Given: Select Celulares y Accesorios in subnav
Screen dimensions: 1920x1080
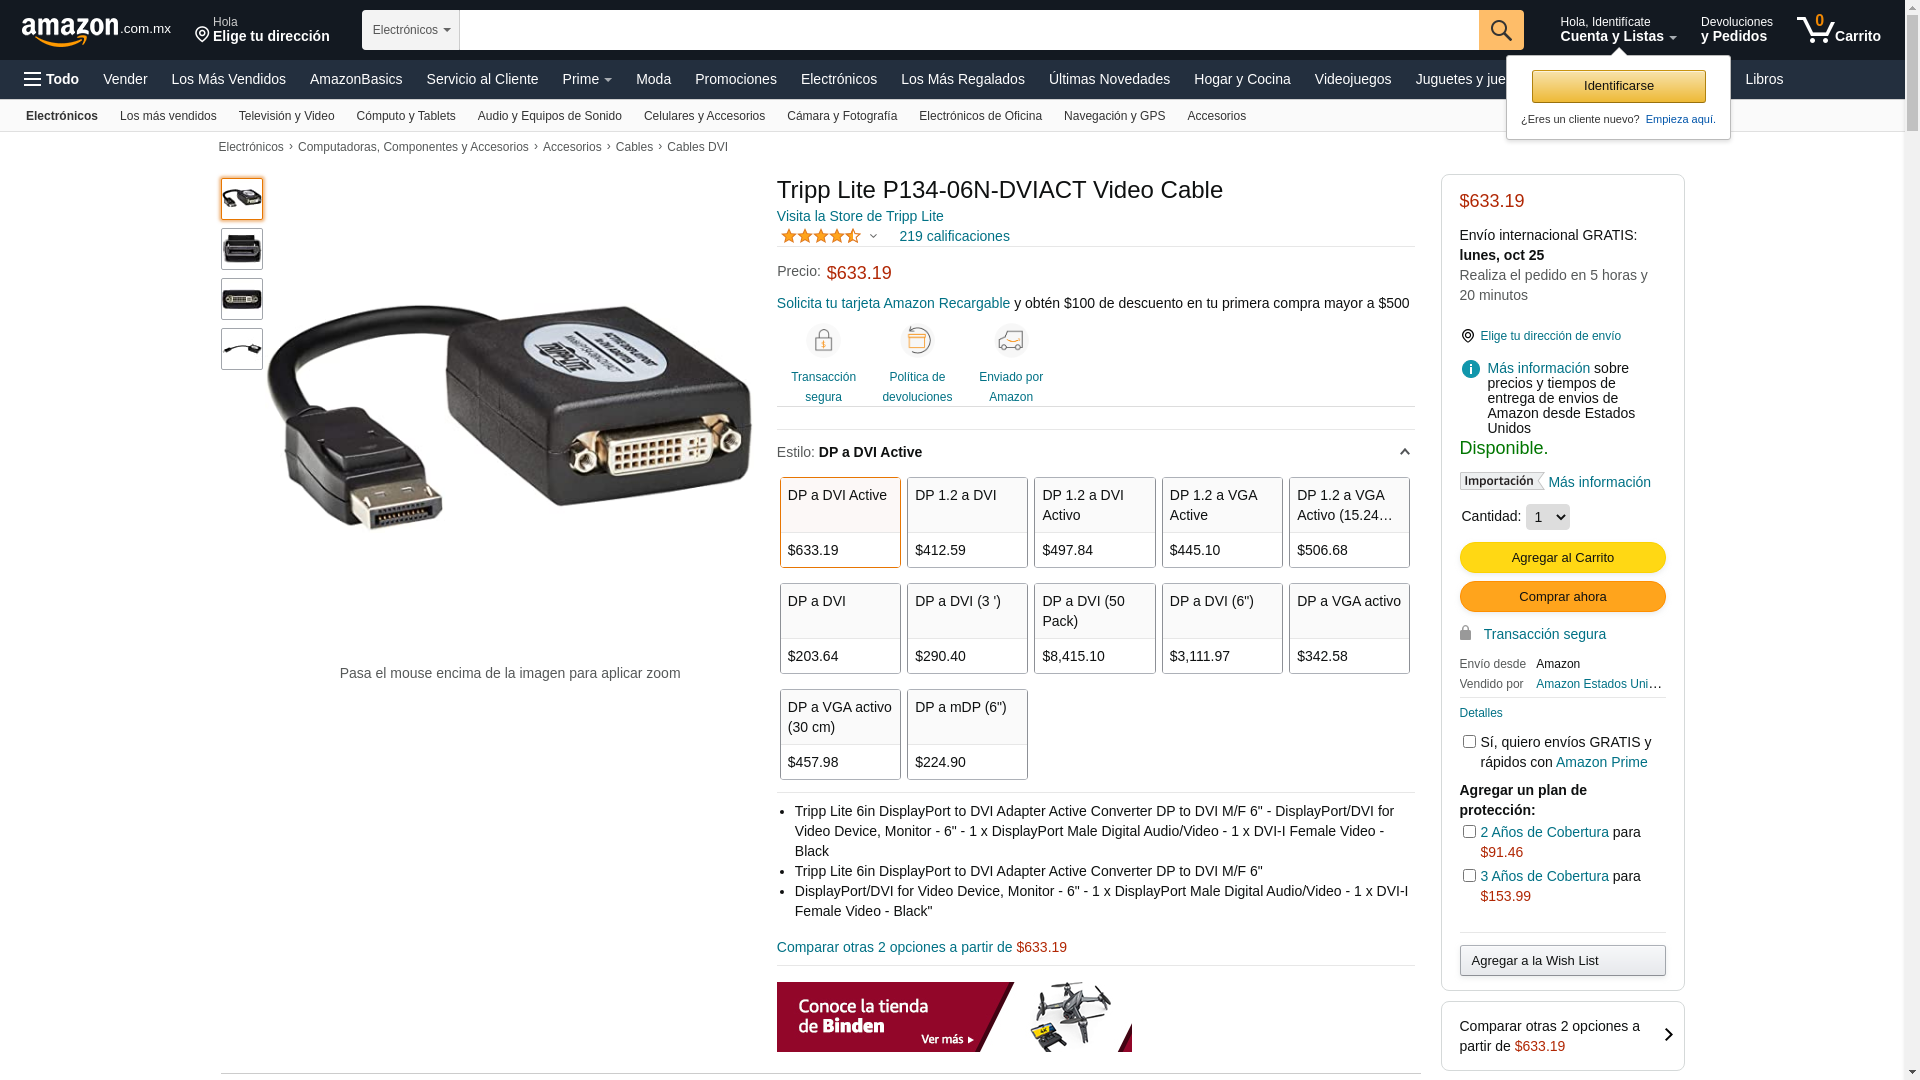Looking at the screenshot, I should 704,116.
